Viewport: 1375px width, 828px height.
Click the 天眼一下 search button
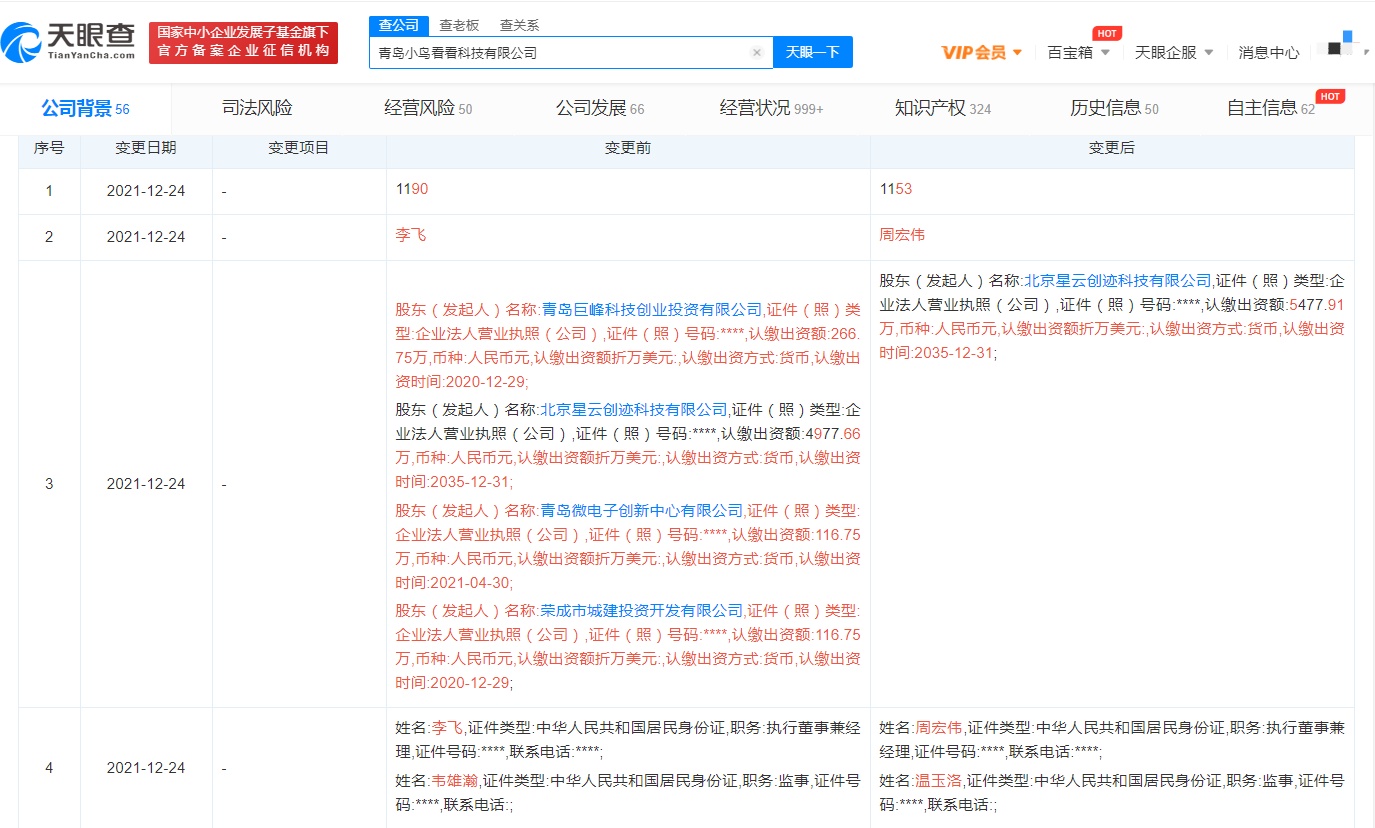(x=812, y=52)
